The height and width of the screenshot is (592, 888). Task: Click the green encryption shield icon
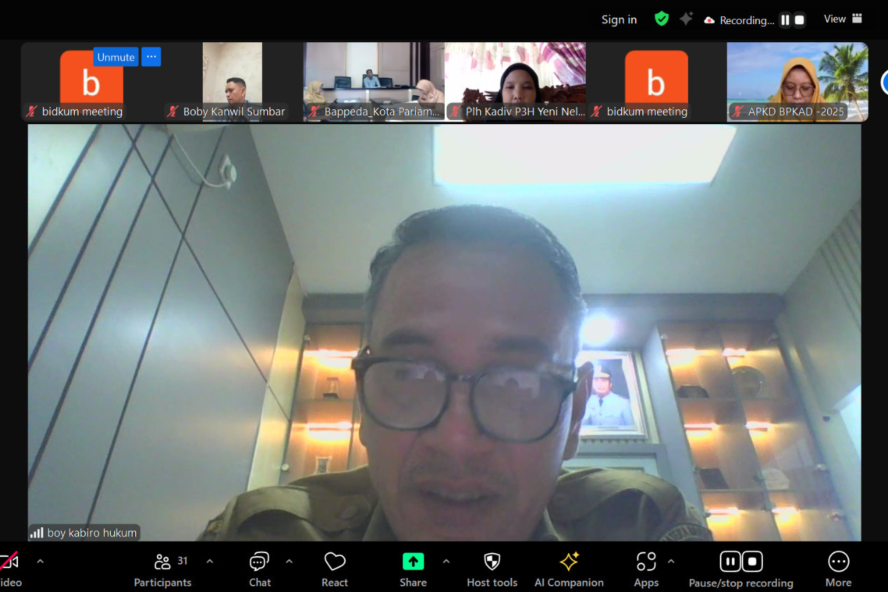pyautogui.click(x=661, y=19)
